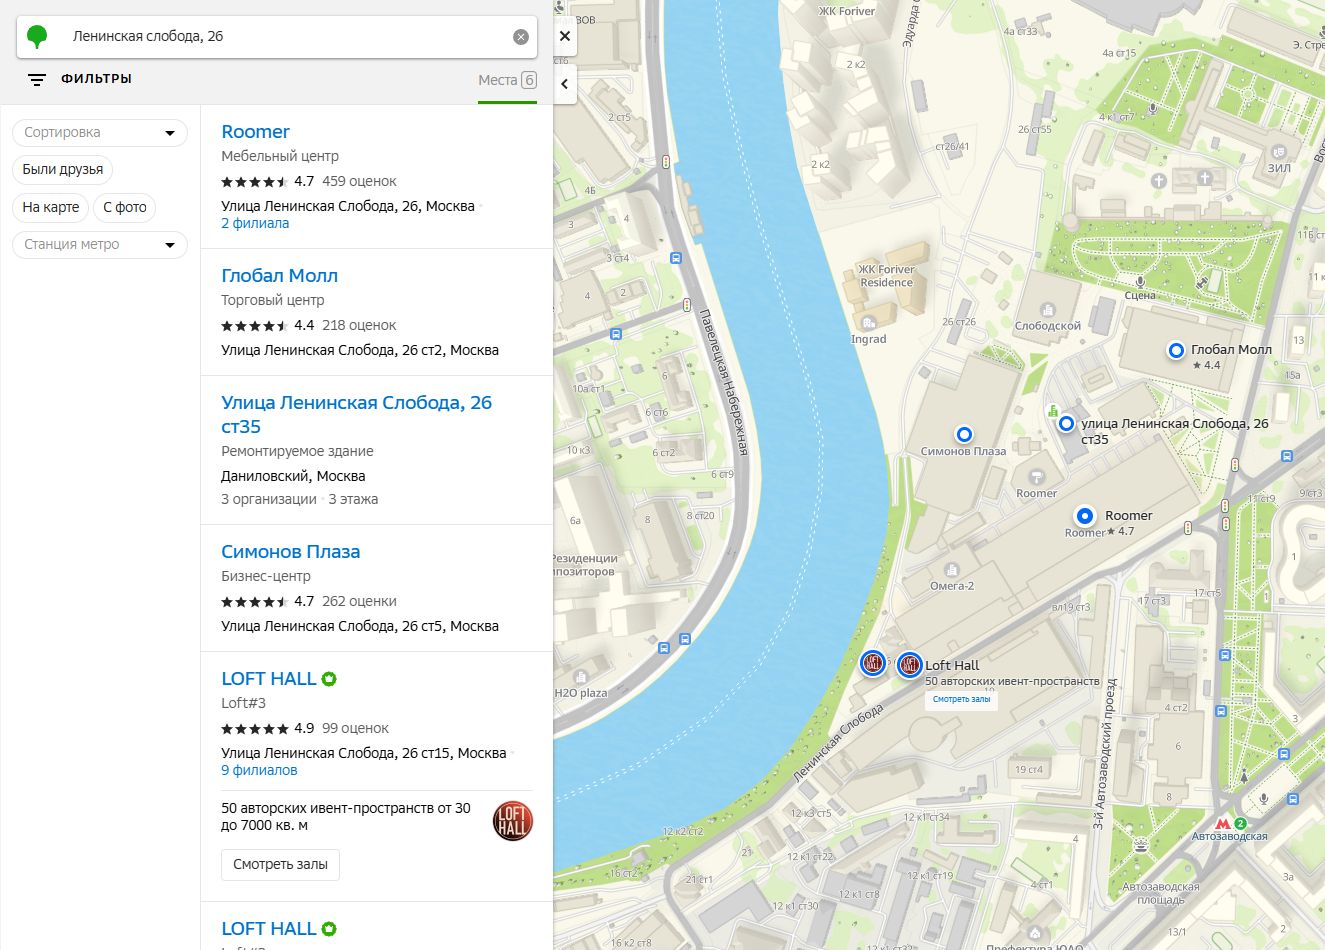The height and width of the screenshot is (950, 1325).
Task: Click the green 2GIS tree logo
Action: (37, 37)
